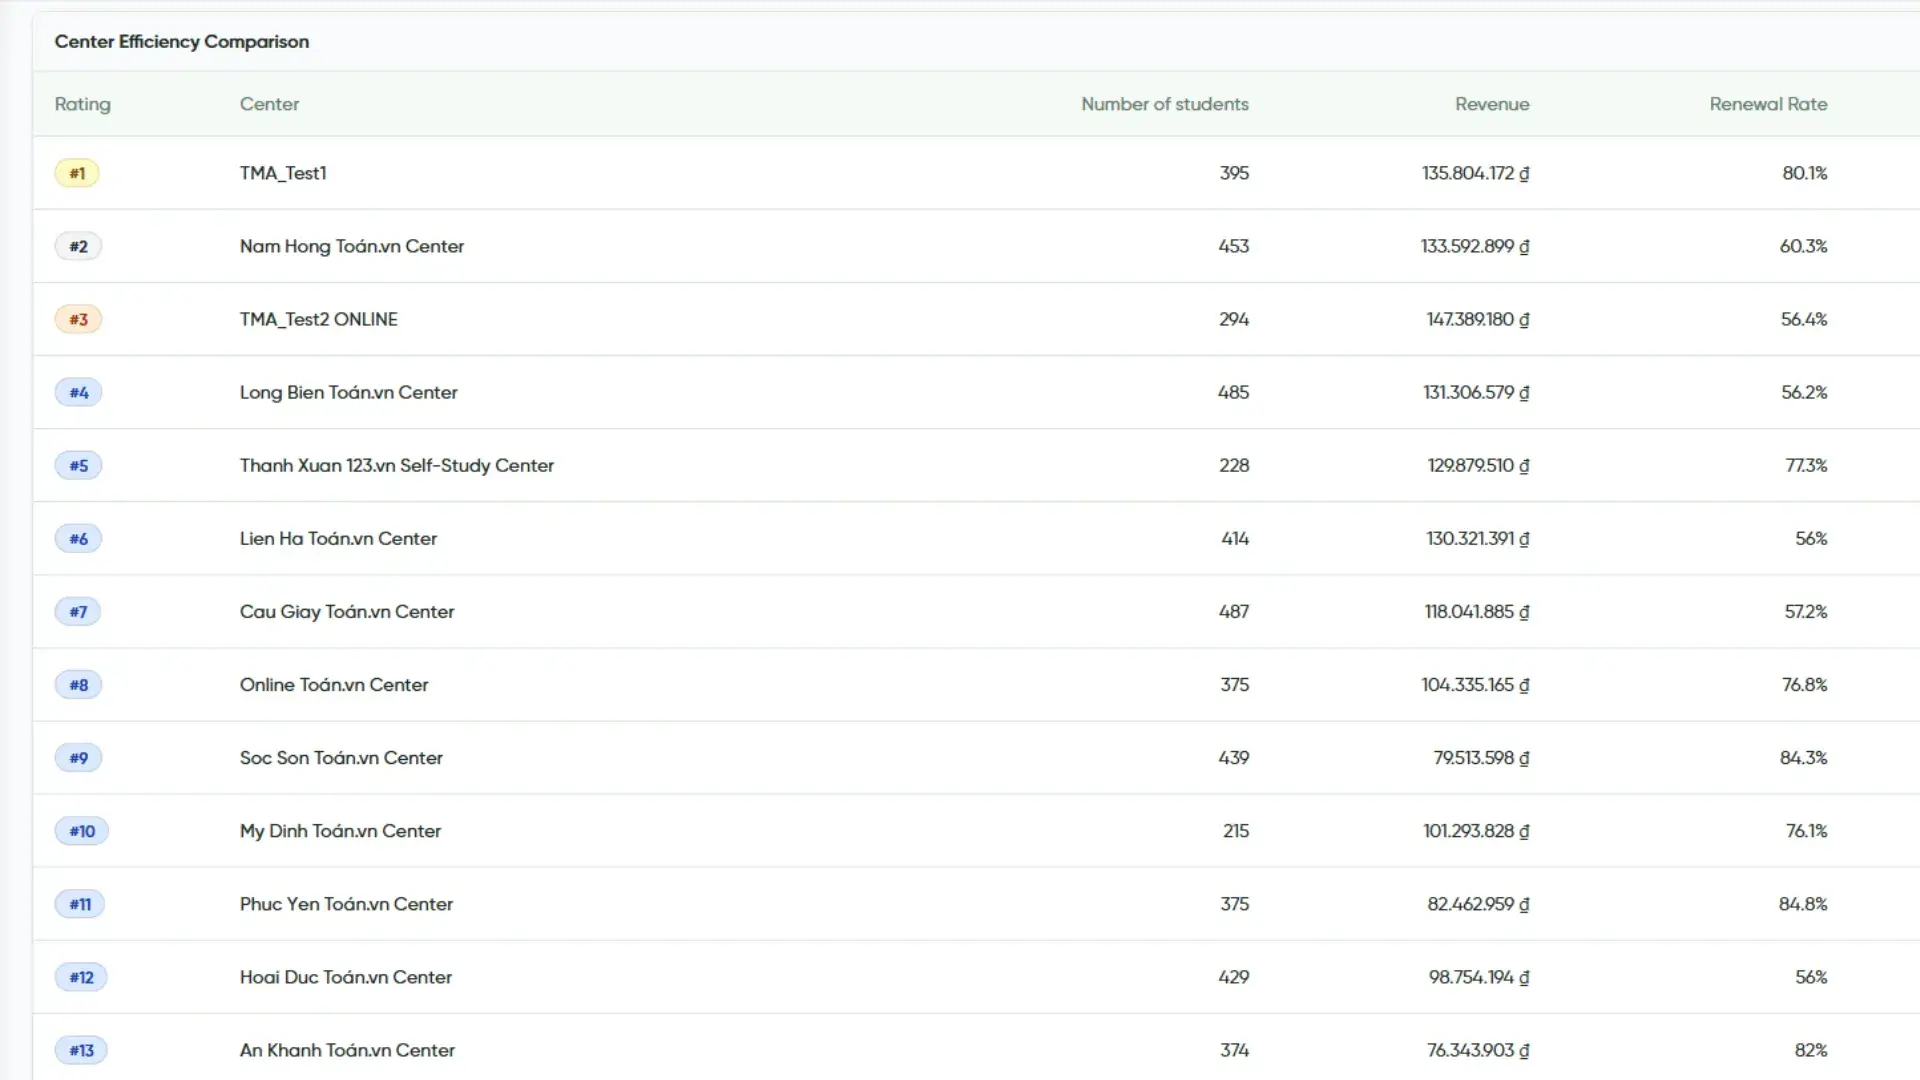Click renewal rate 84.8% cell

point(1803,904)
